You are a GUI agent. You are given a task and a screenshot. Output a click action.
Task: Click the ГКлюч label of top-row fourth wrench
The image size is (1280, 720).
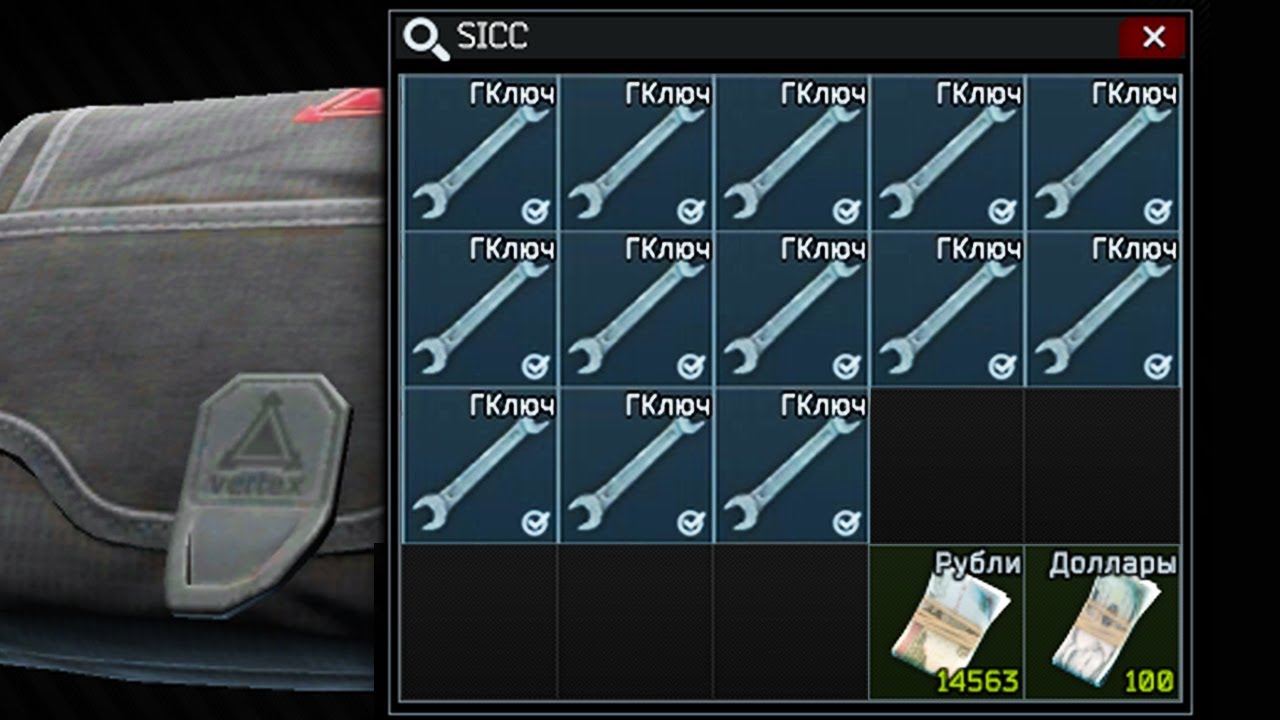(979, 94)
